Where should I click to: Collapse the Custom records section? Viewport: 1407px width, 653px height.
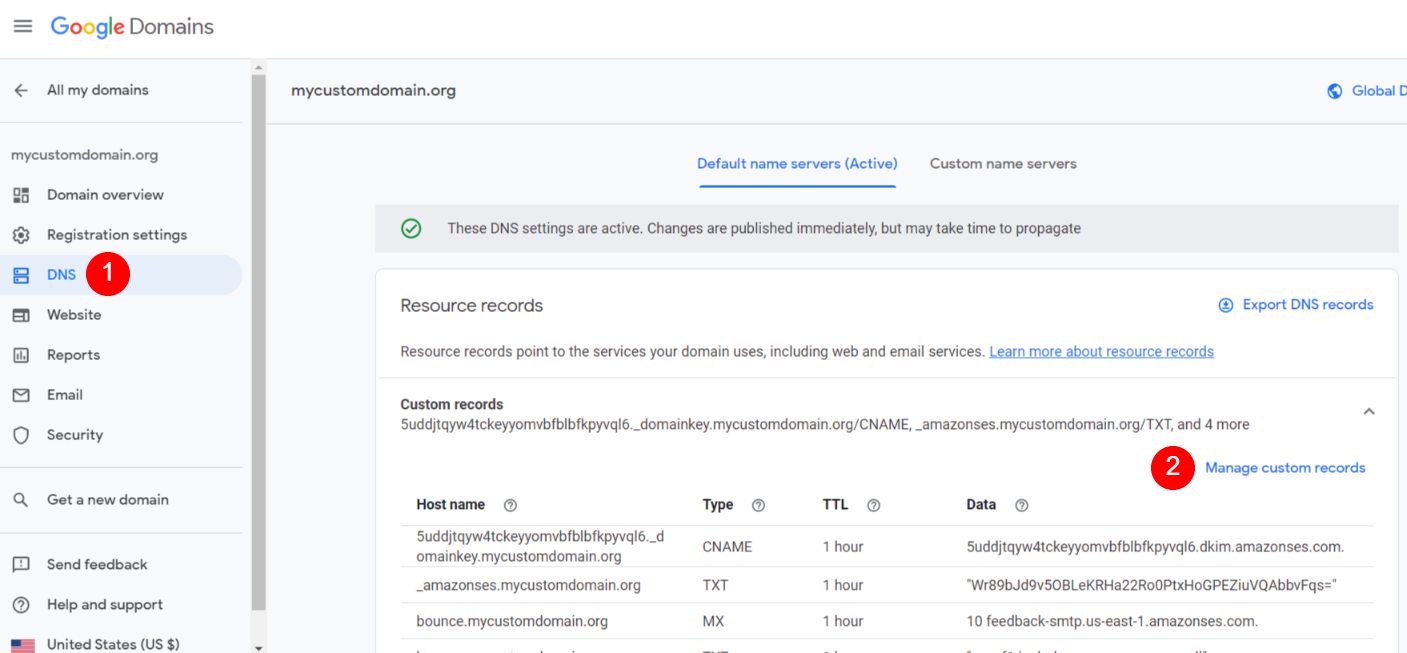[1369, 412]
